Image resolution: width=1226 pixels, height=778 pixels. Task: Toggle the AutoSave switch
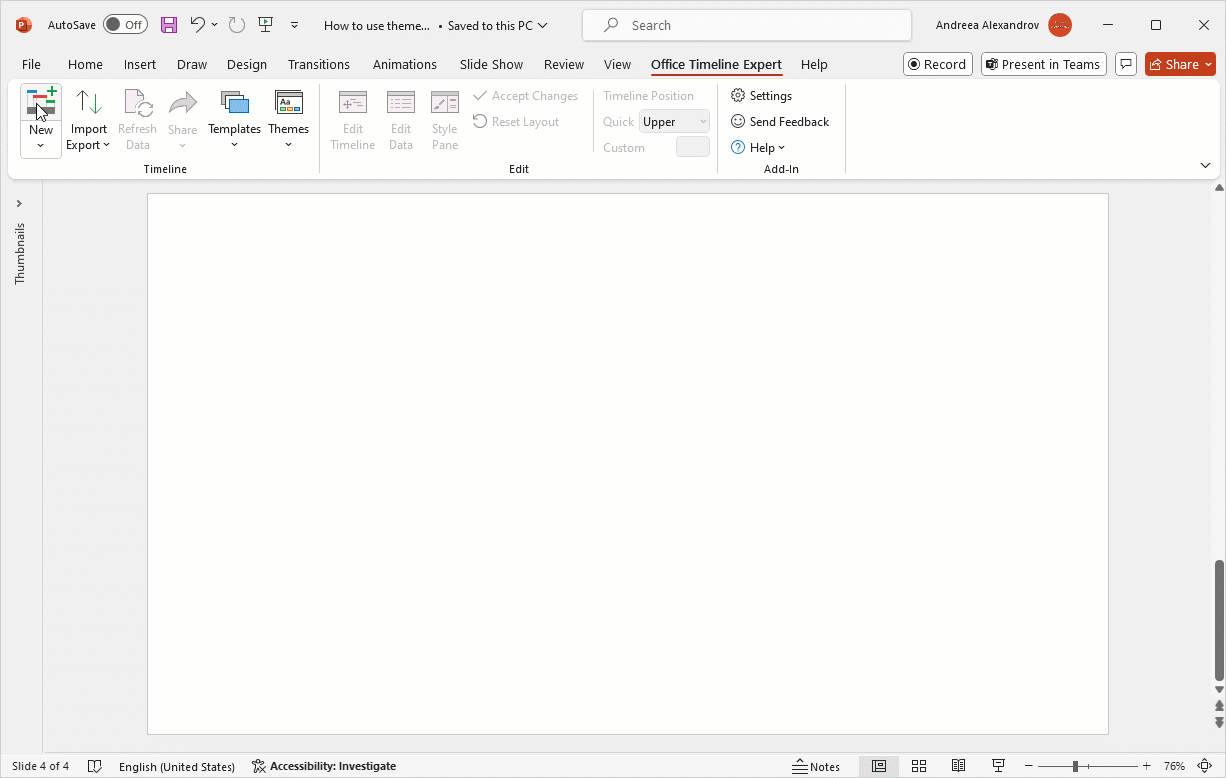[125, 25]
